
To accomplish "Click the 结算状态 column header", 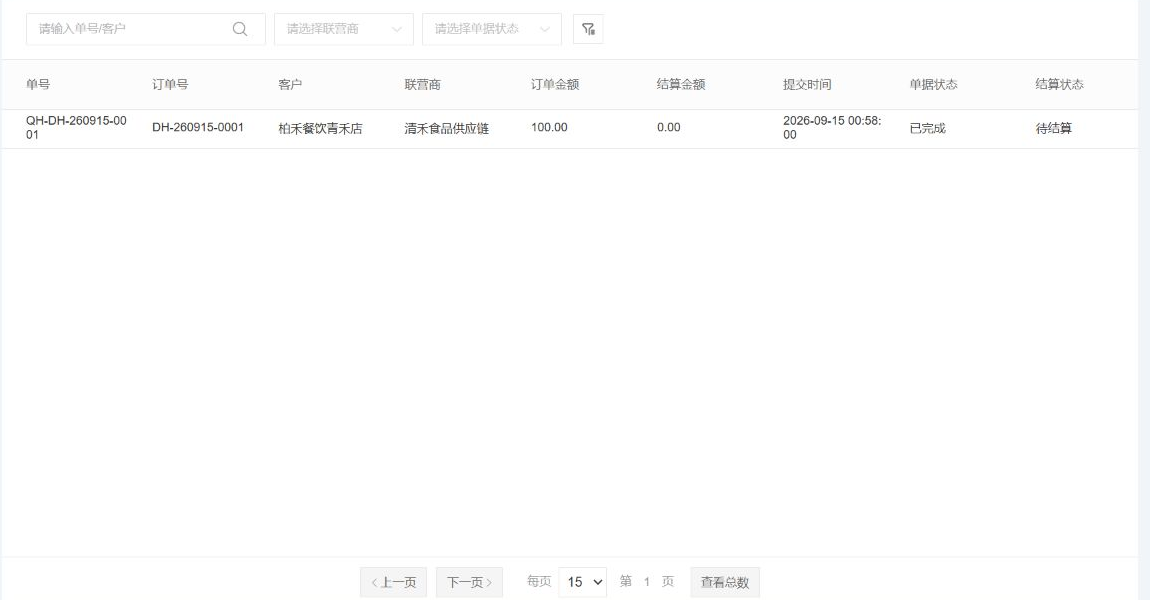I will click(1060, 84).
